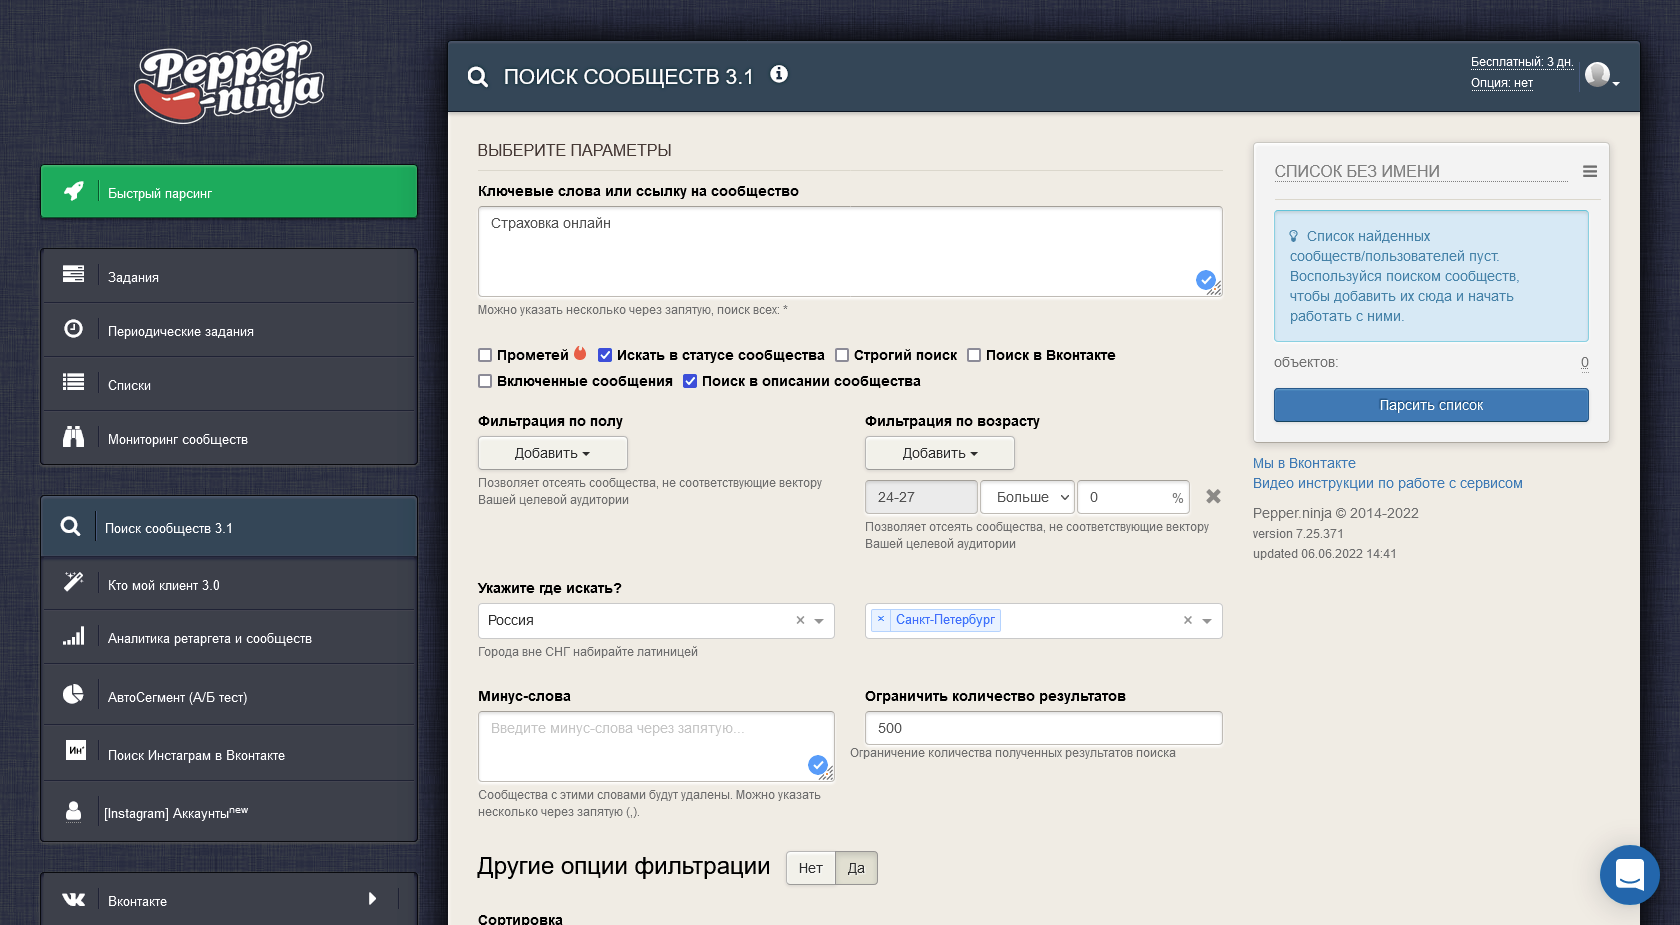This screenshot has width=1680, height=925.
Task: Click the pie chart АвтоСегмент icon
Action: [73, 694]
